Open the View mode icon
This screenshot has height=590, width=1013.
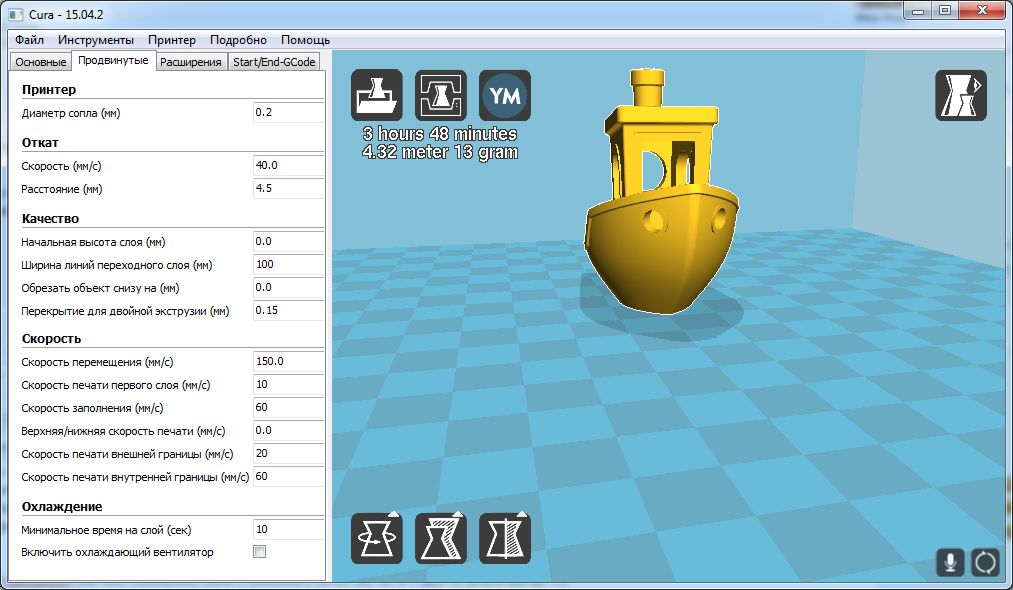coord(960,96)
